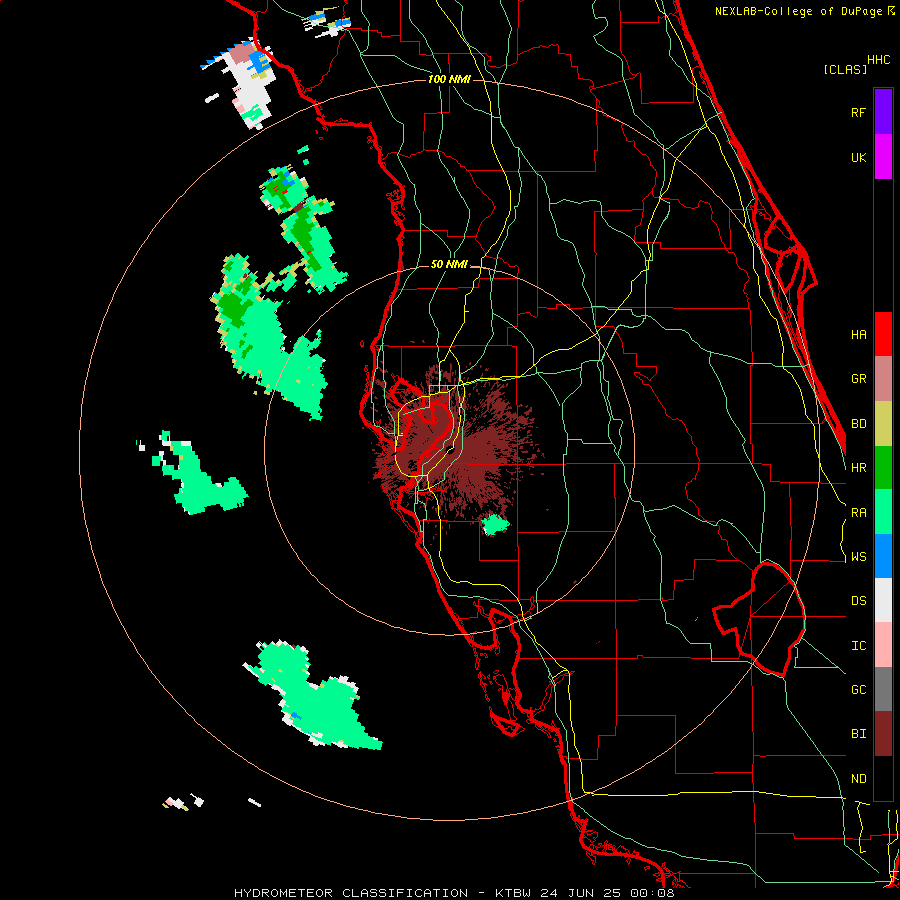Viewport: 900px width, 900px height.
Task: Click the "GC" legend label
Action: pyautogui.click(x=858, y=690)
